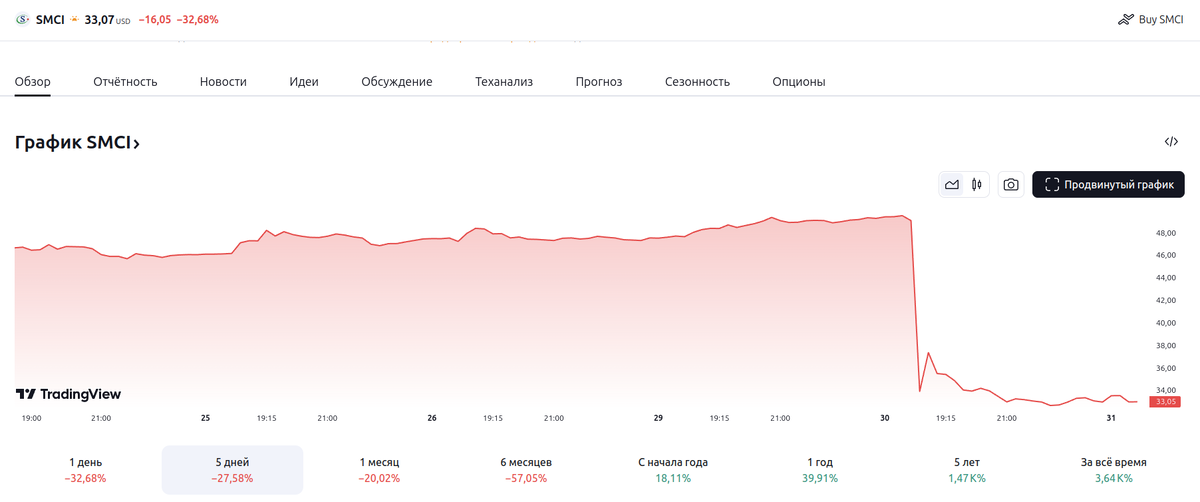Switch to area chart type
Image resolution: width=1200 pixels, height=502 pixels.
tap(952, 184)
